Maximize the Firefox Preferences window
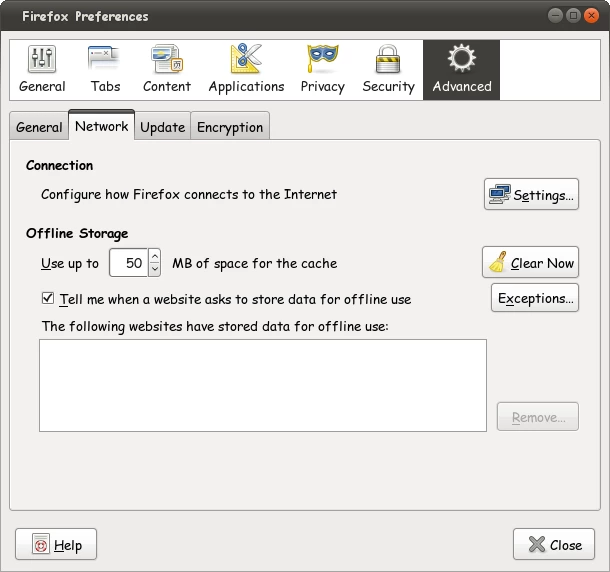This screenshot has height=572, width=610. pos(573,16)
